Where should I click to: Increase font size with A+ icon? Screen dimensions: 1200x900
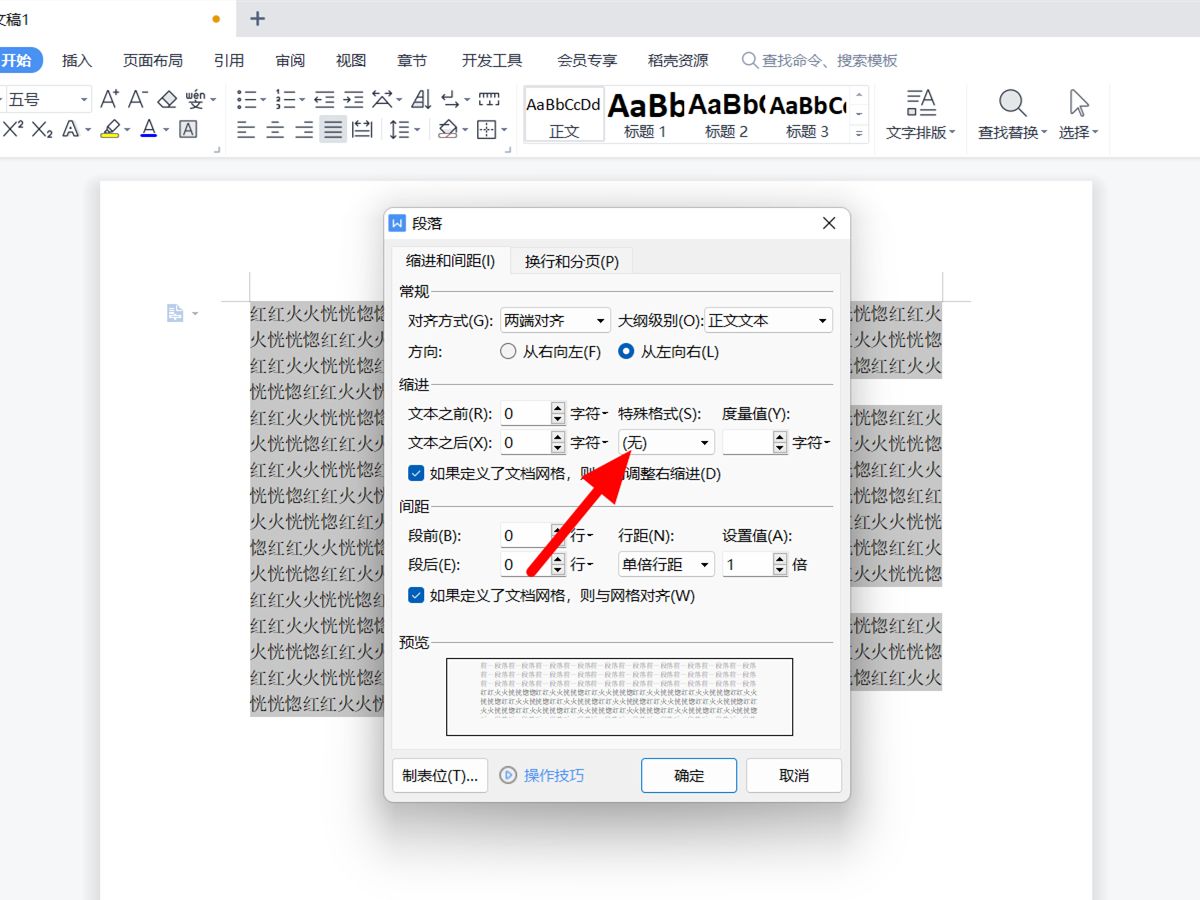pyautogui.click(x=110, y=99)
